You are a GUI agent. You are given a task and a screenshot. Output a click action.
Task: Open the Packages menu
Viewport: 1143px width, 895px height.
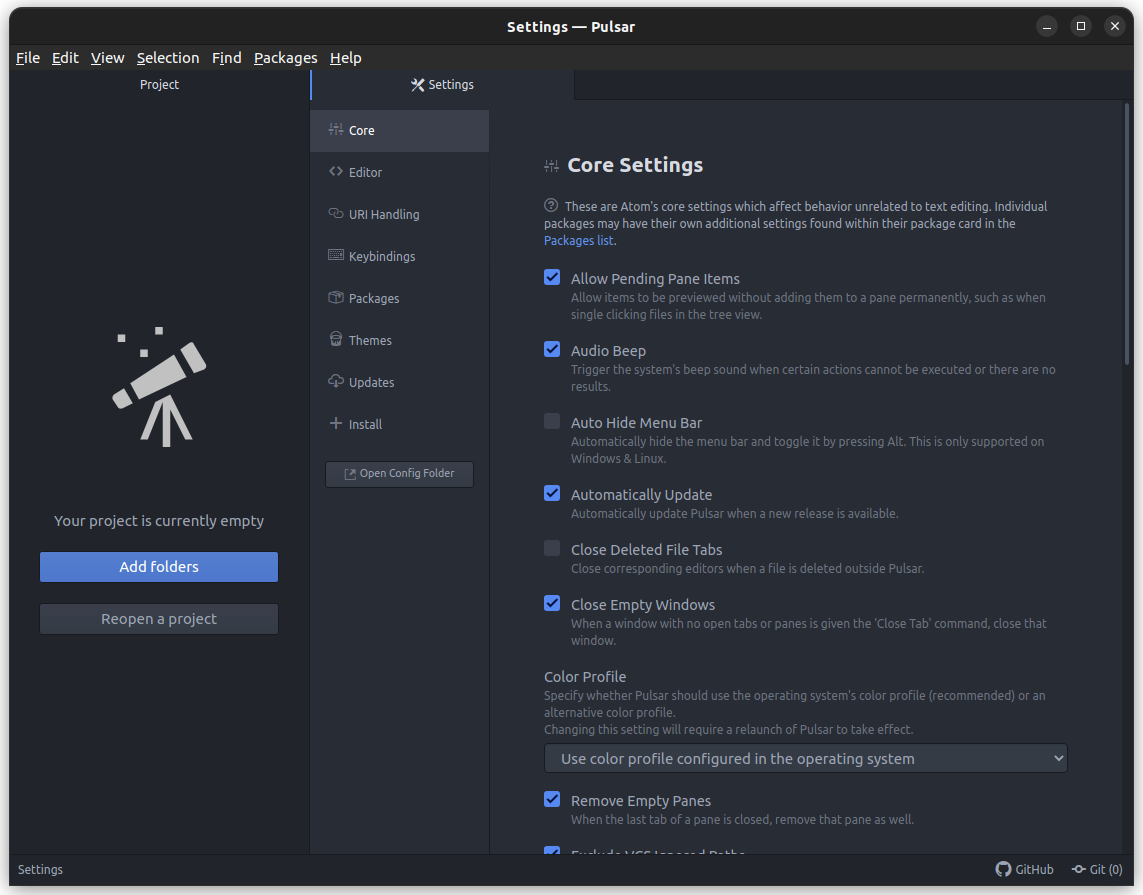pos(285,58)
